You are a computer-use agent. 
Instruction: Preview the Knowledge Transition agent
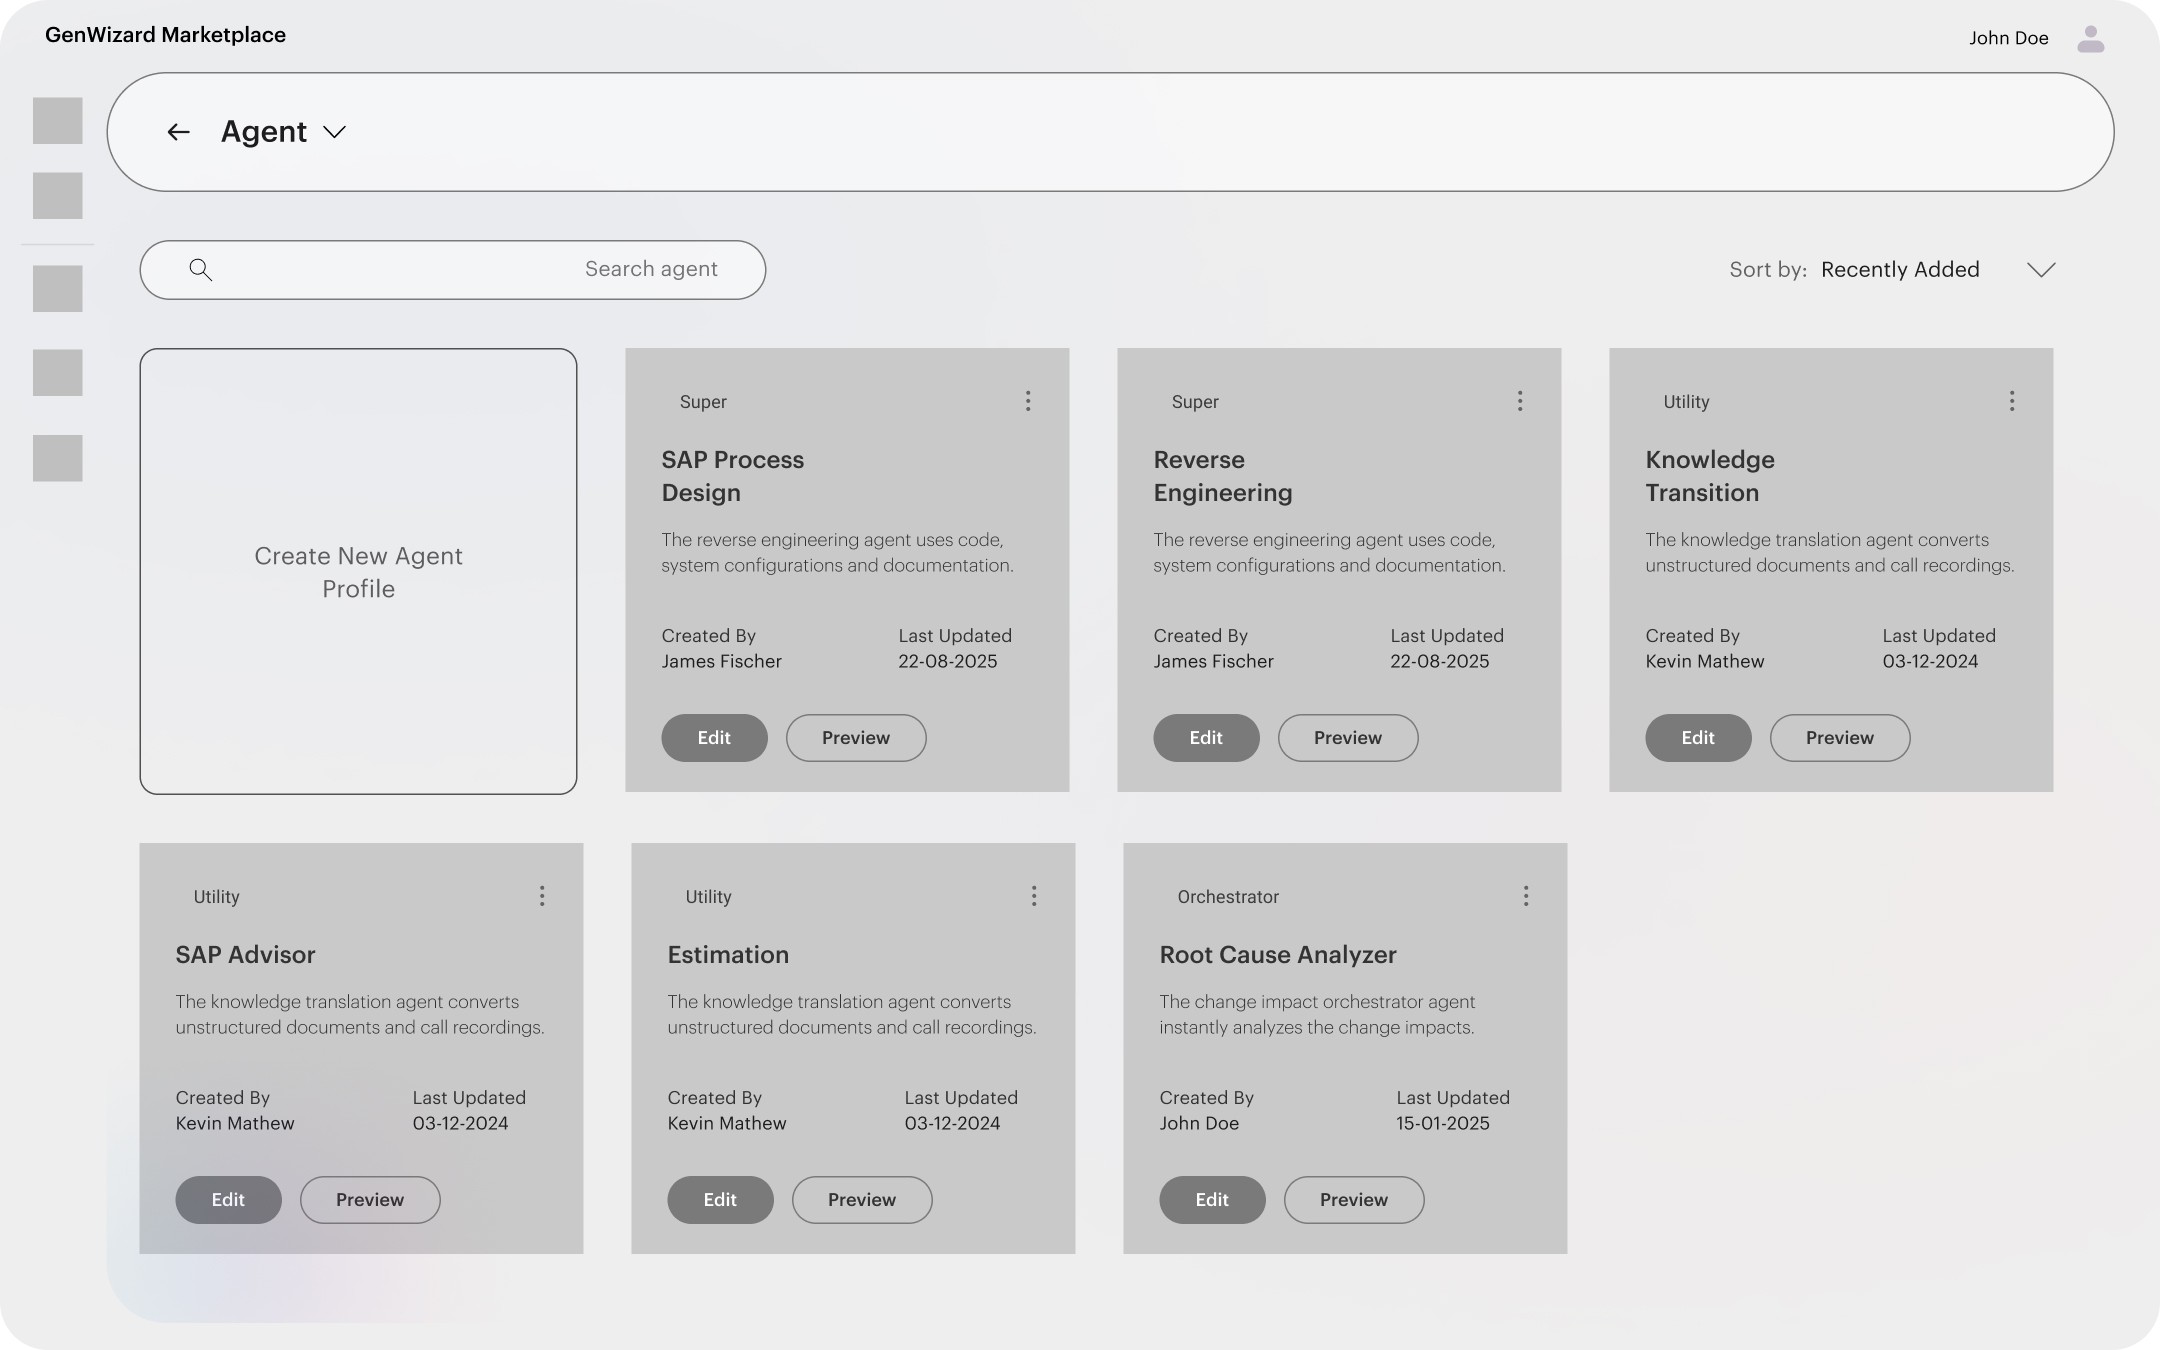click(1839, 738)
